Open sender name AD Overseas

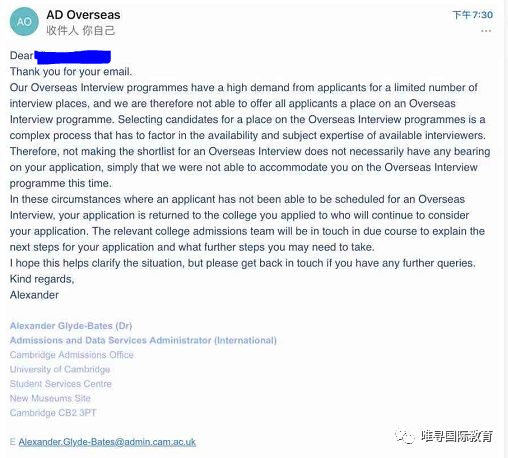tap(83, 15)
